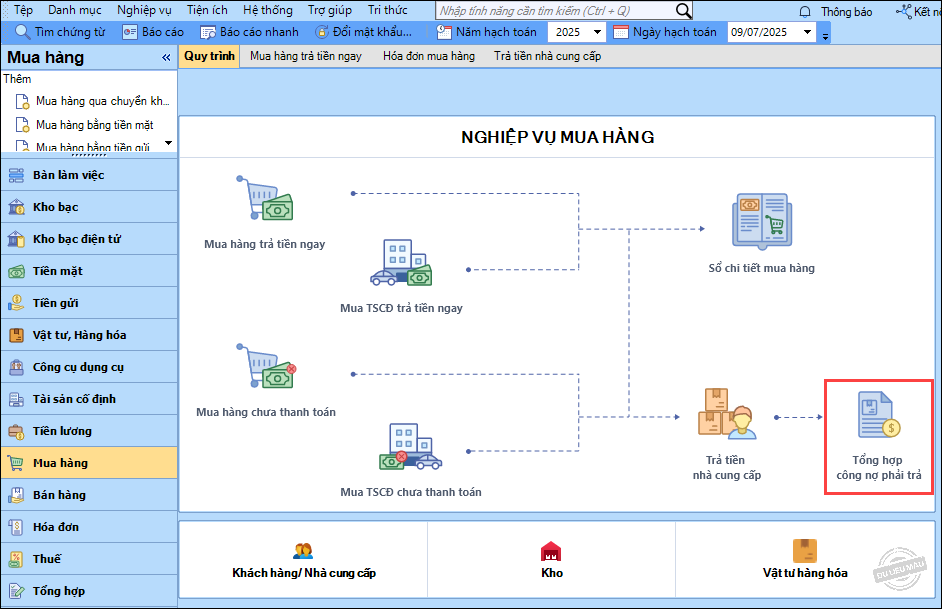Select Mua hàng module in sidebar

pyautogui.click(x=89, y=463)
